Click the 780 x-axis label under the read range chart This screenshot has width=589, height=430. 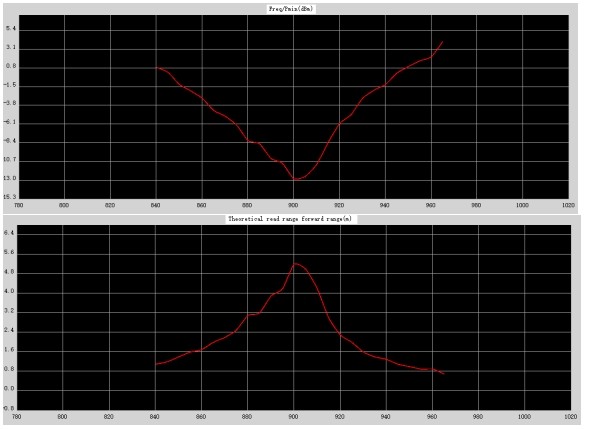tap(17, 416)
